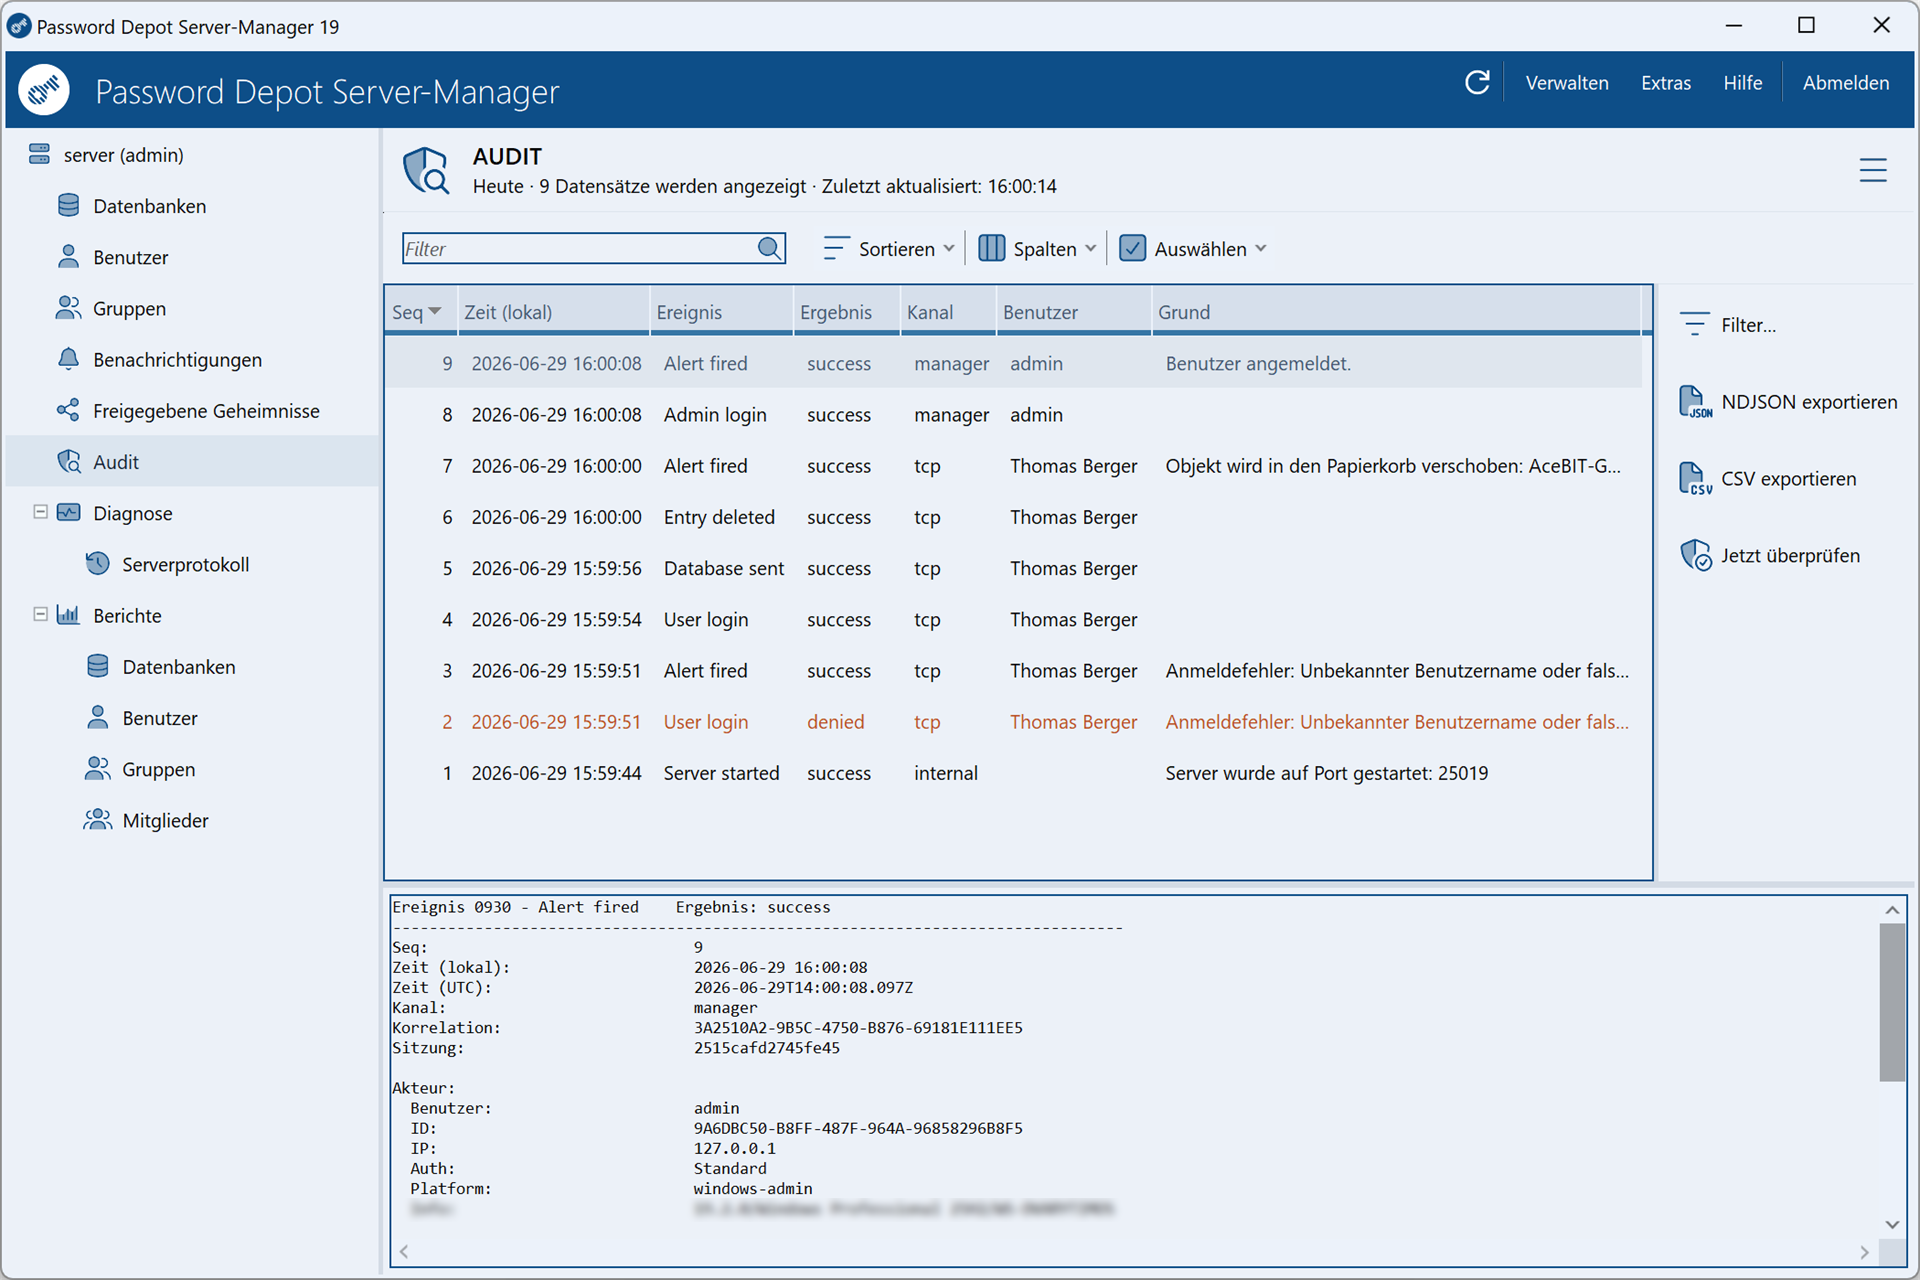
Task: Open the Auswählen dropdown arrow
Action: point(1261,248)
